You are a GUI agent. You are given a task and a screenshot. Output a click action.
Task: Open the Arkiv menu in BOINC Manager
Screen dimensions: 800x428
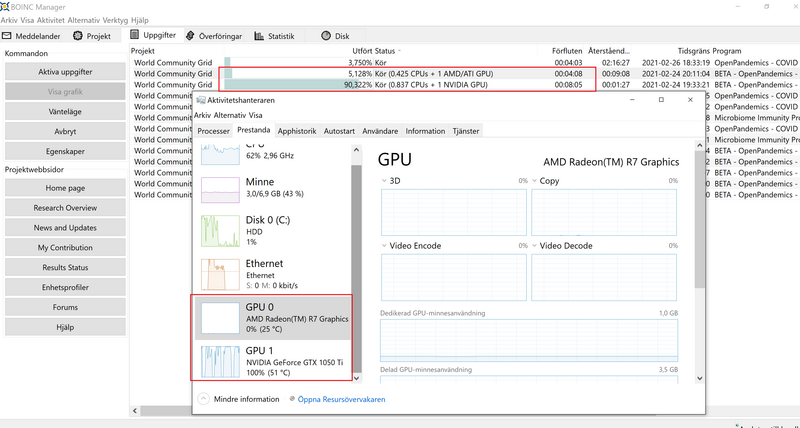(x=9, y=20)
